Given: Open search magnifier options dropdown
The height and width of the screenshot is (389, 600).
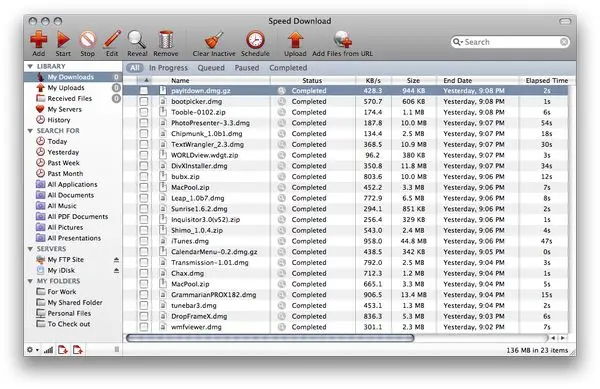Looking at the screenshot, I should 457,42.
